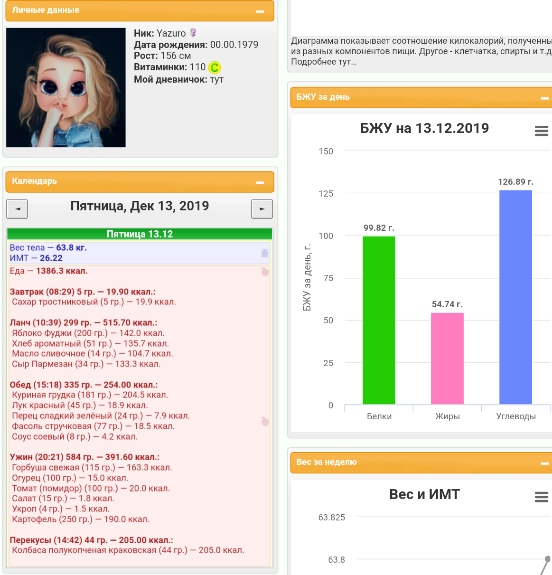Viewport: 552px width, 575px height.
Task: Click apple icon beside Еда total
Action: coord(264,272)
